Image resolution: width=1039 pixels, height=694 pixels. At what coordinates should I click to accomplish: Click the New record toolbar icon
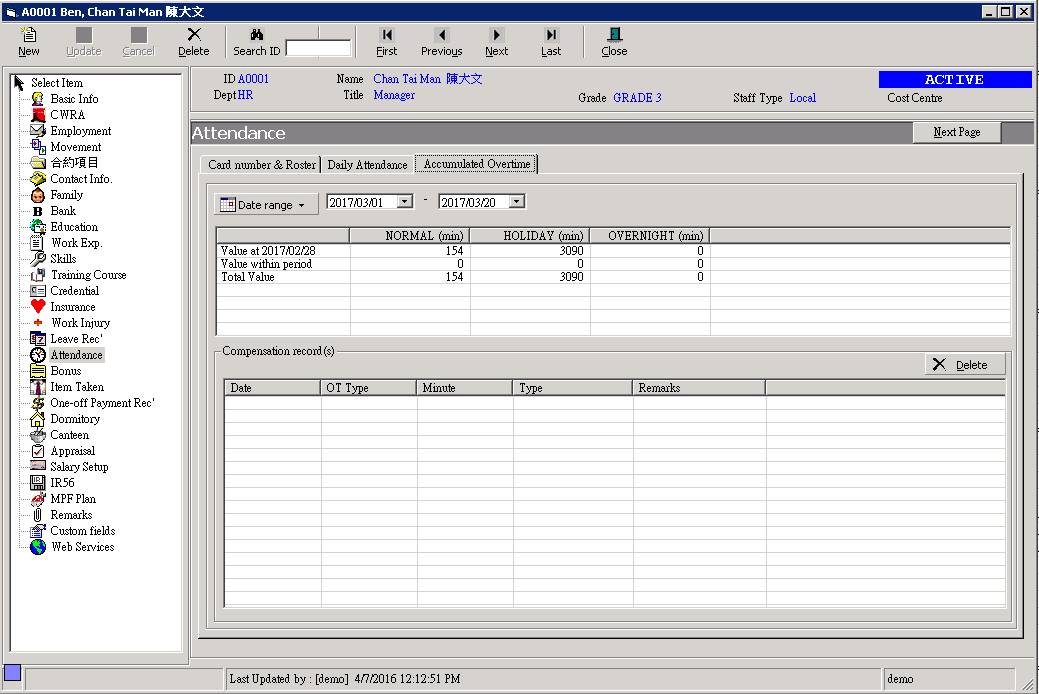click(29, 36)
